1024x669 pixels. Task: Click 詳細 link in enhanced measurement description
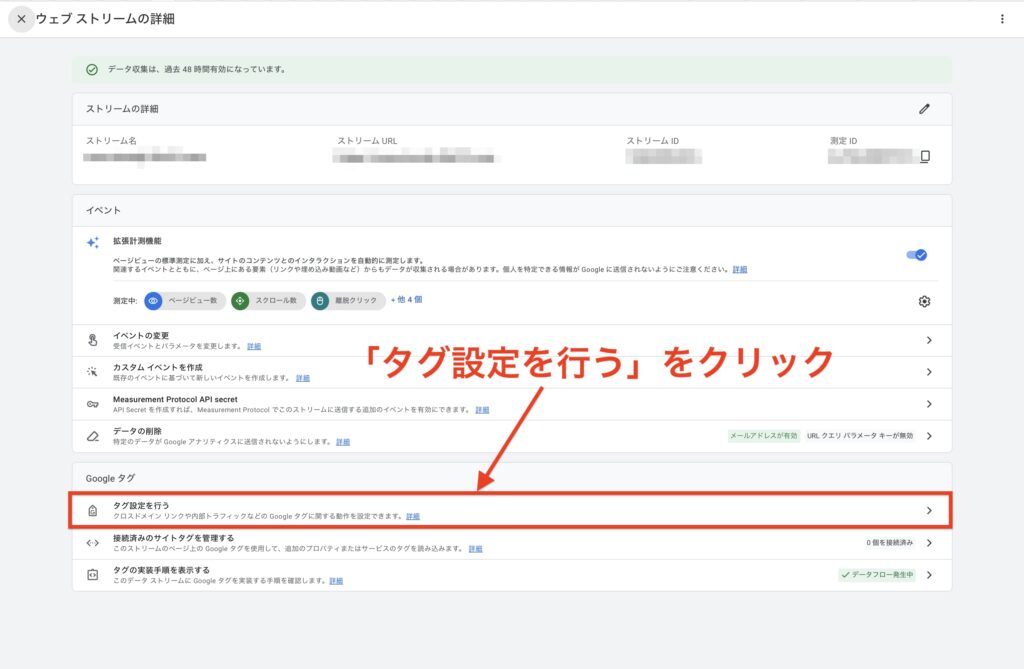coord(739,270)
